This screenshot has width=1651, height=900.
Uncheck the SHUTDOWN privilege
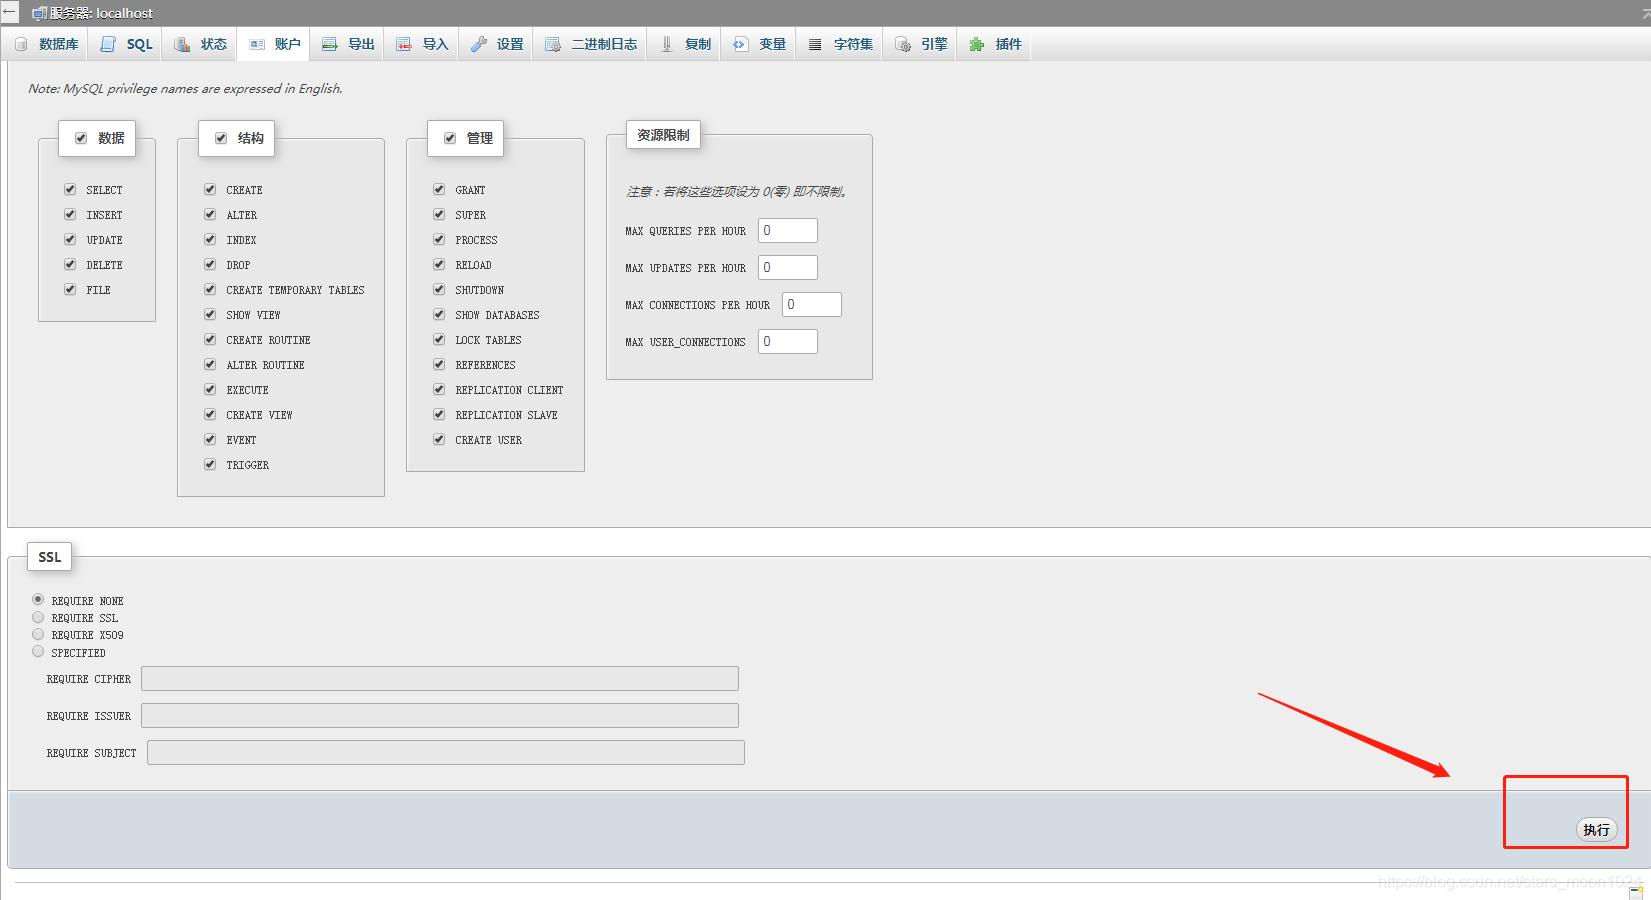coord(439,289)
